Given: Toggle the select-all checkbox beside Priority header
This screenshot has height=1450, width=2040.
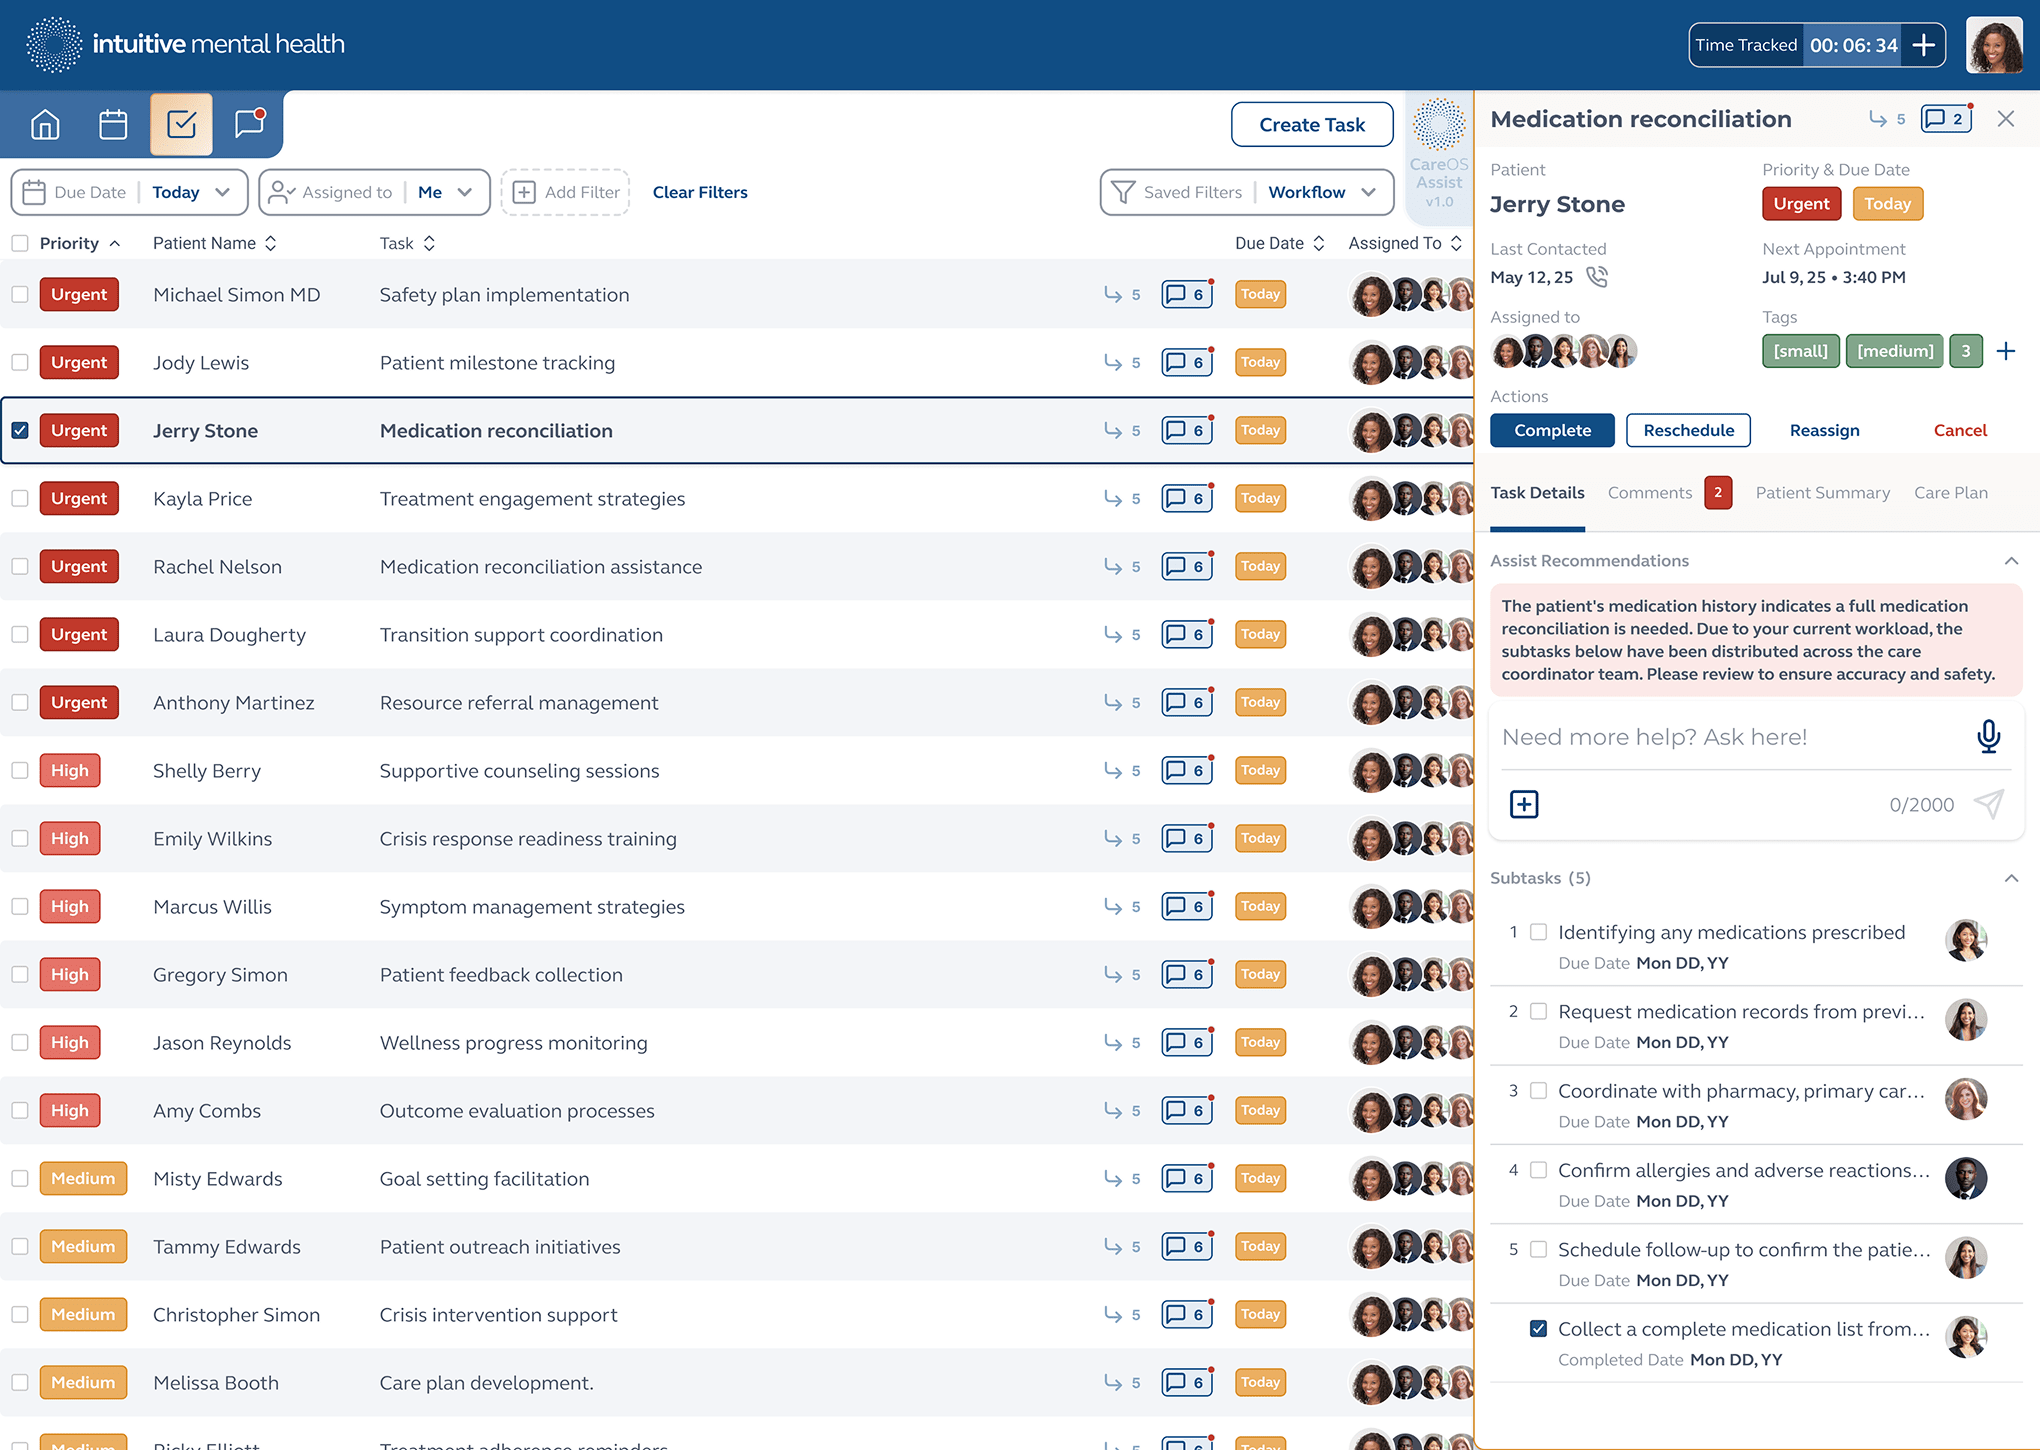Looking at the screenshot, I should click(20, 243).
